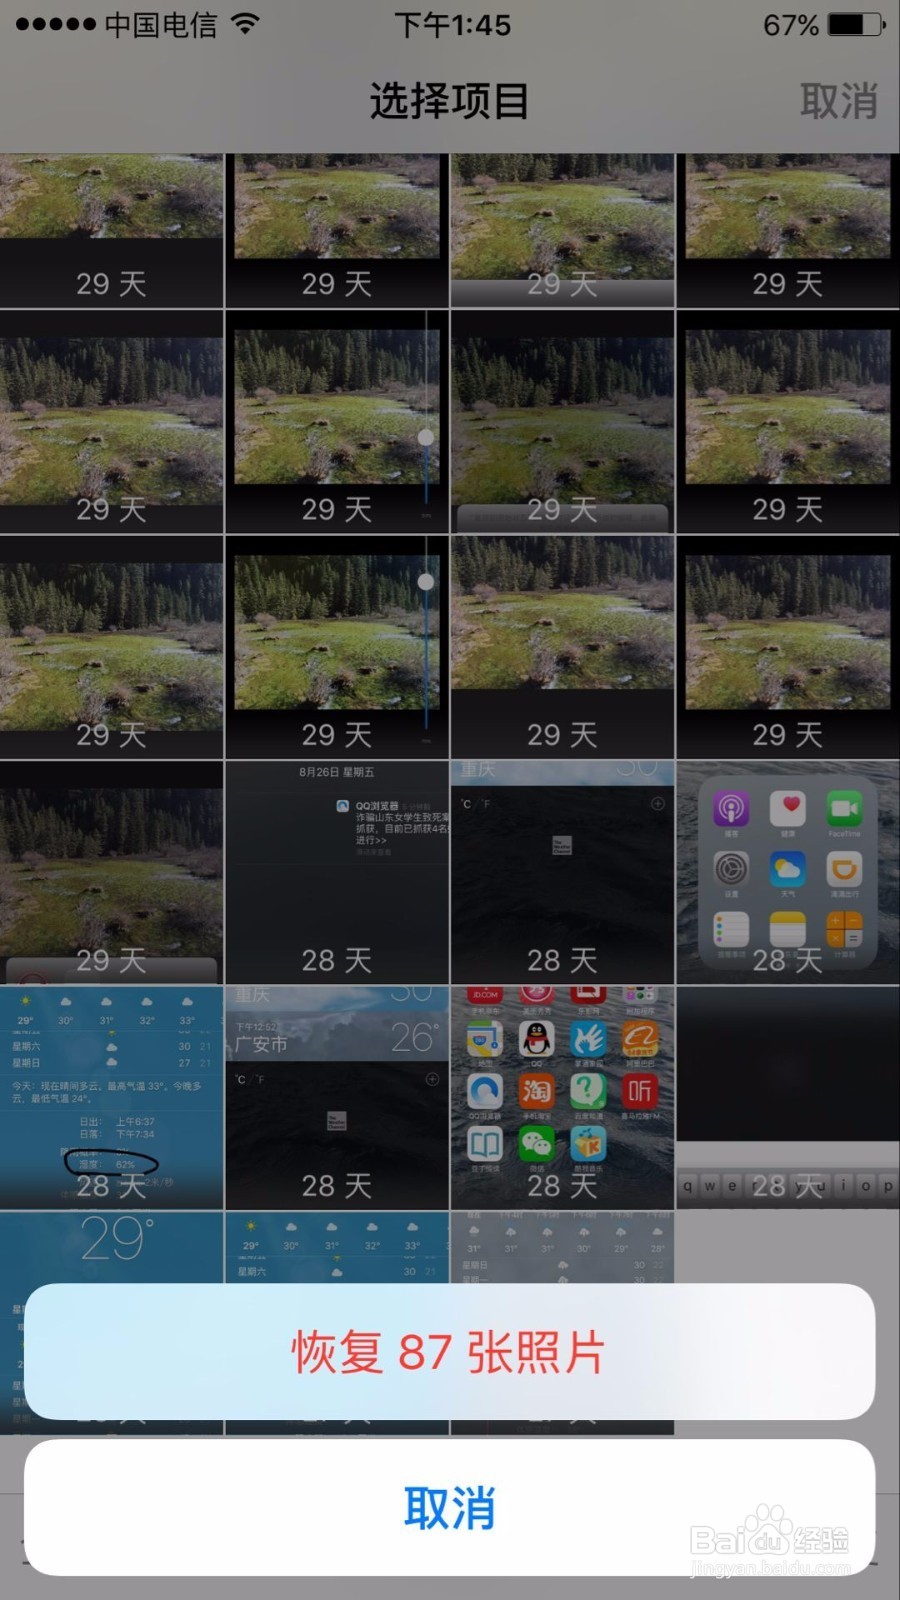The width and height of the screenshot is (900, 1600).
Task: Select the screenshot showing the qwe keyboard row
Action: (788, 1098)
